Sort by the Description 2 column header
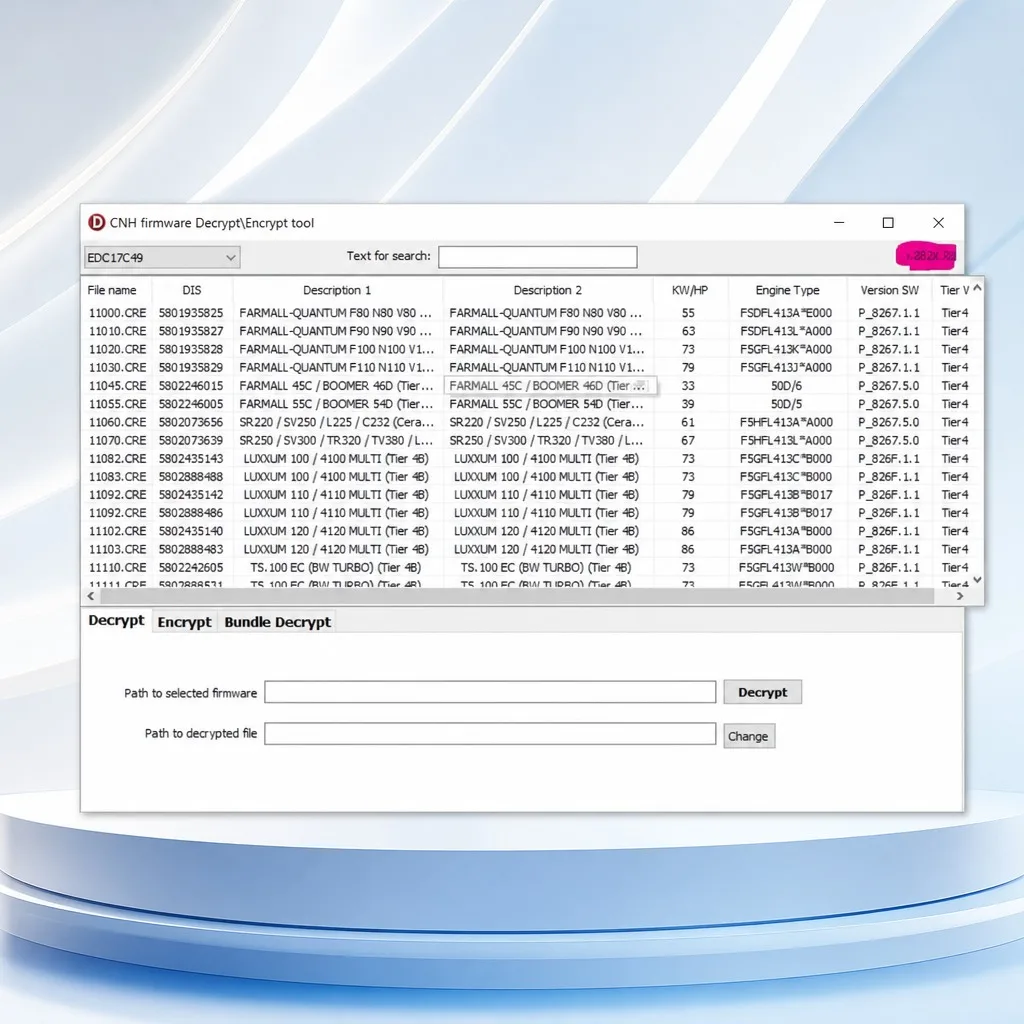The height and width of the screenshot is (1024, 1024). click(x=547, y=290)
